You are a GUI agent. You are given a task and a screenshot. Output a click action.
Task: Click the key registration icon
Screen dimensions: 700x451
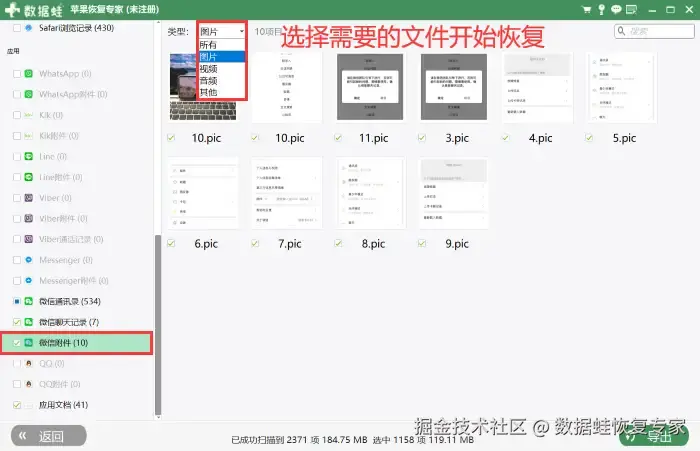(601, 9)
